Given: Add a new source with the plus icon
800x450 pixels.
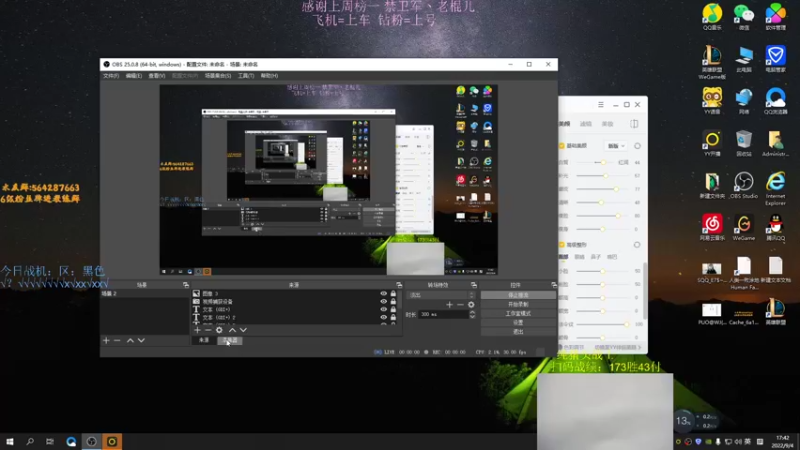Looking at the screenshot, I should (x=197, y=330).
